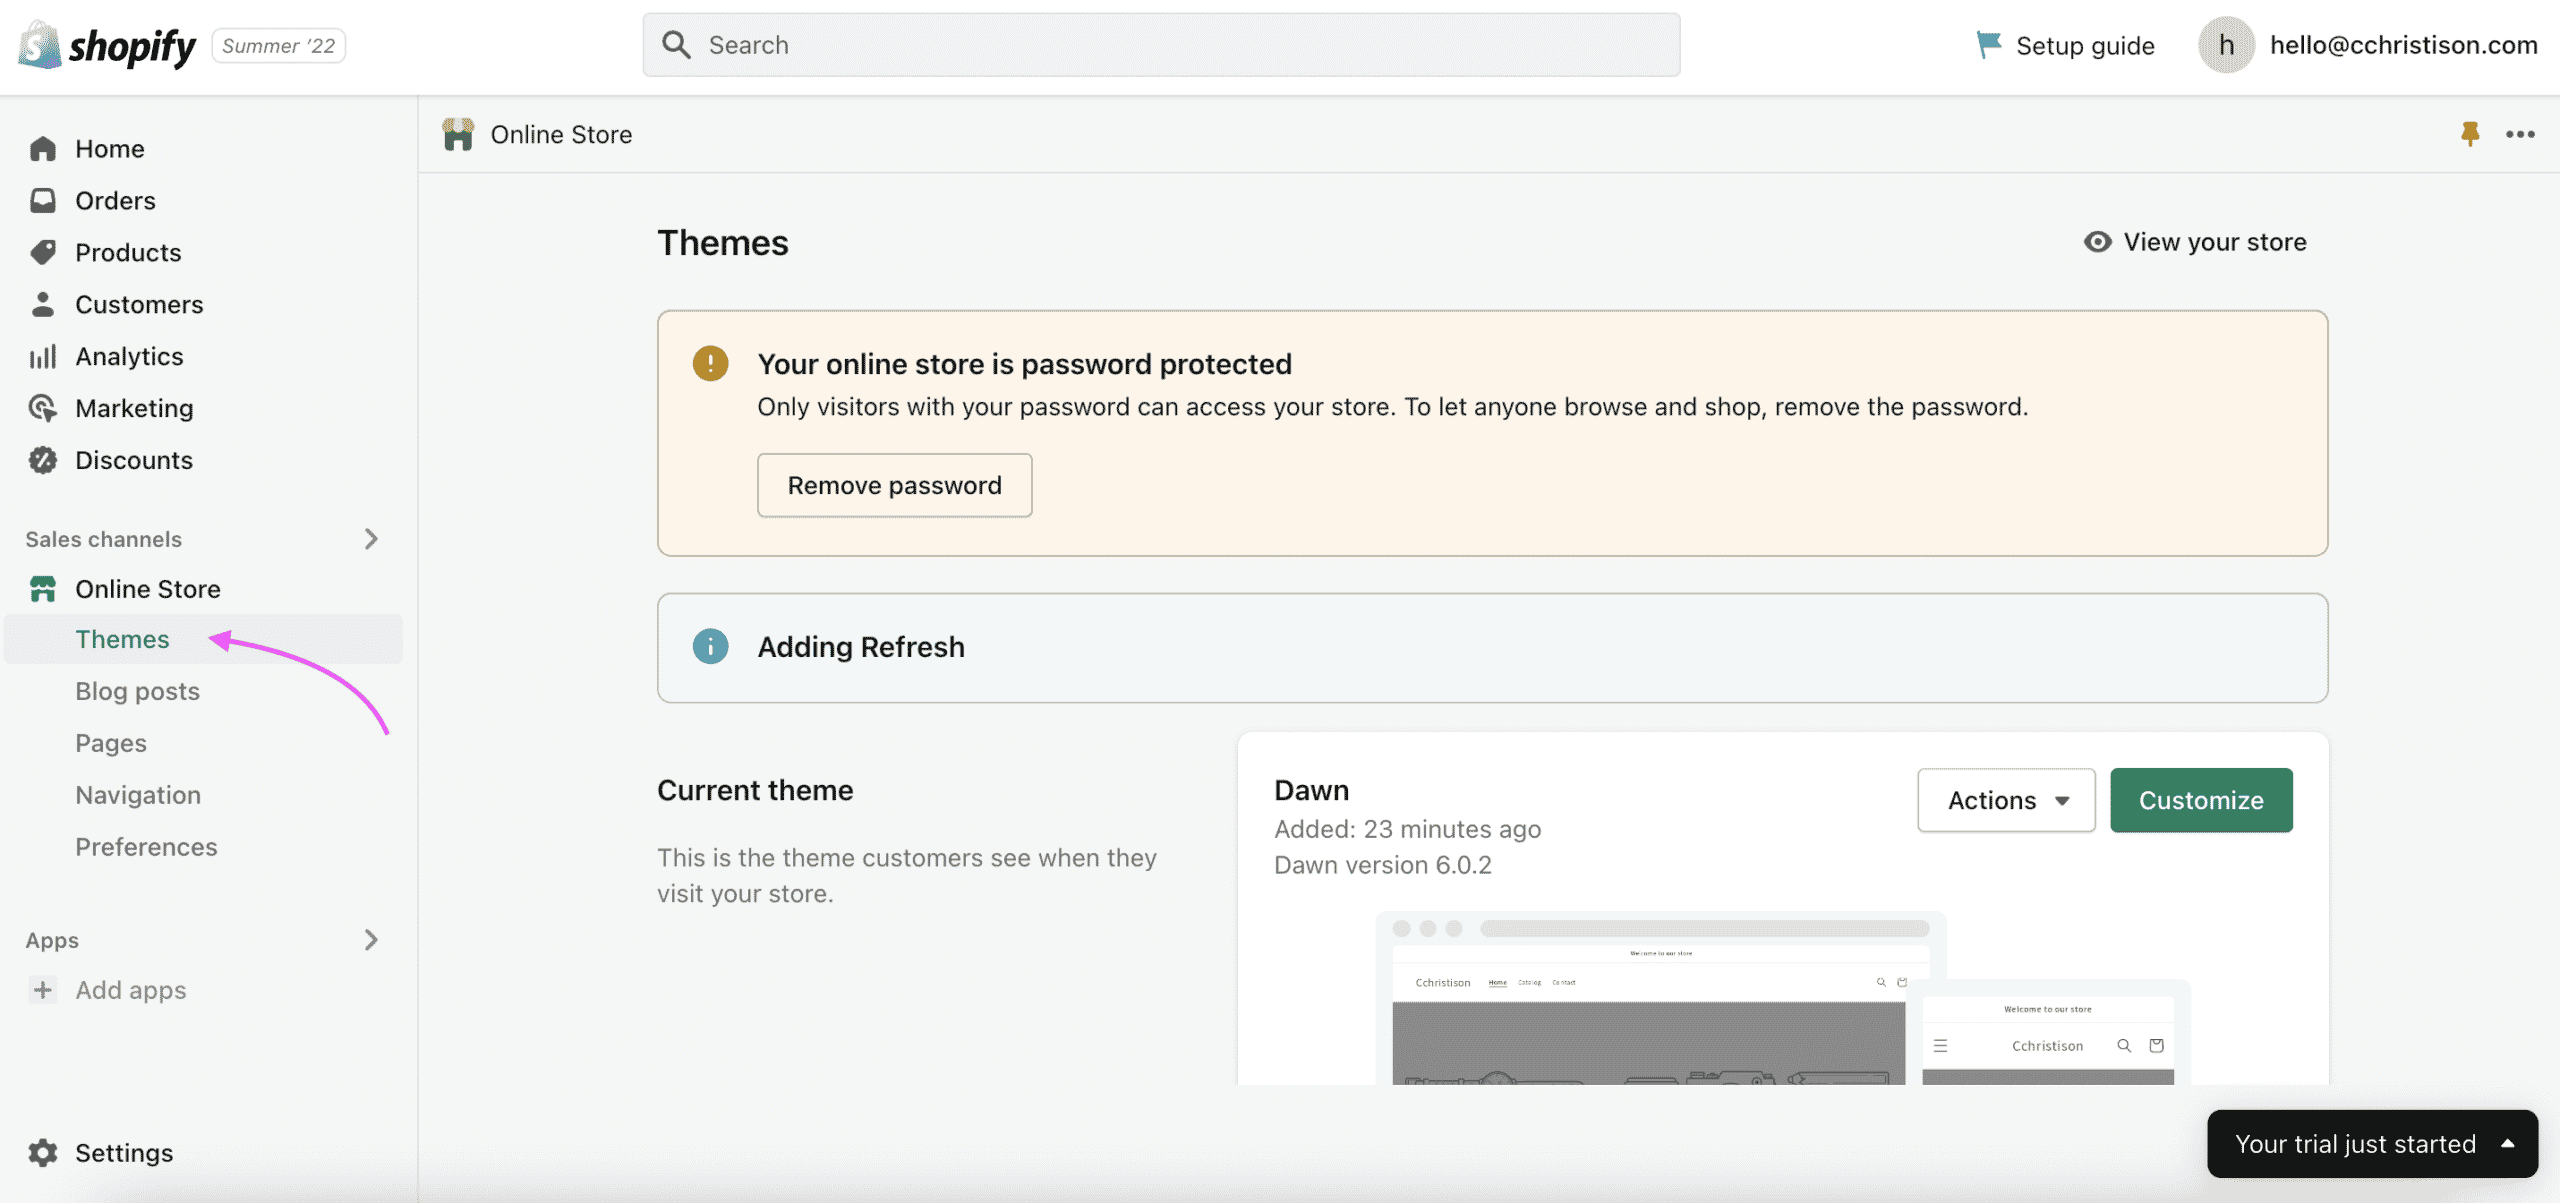Expand the Apps section chevron
This screenshot has width=2560, height=1203.
pyautogui.click(x=371, y=940)
